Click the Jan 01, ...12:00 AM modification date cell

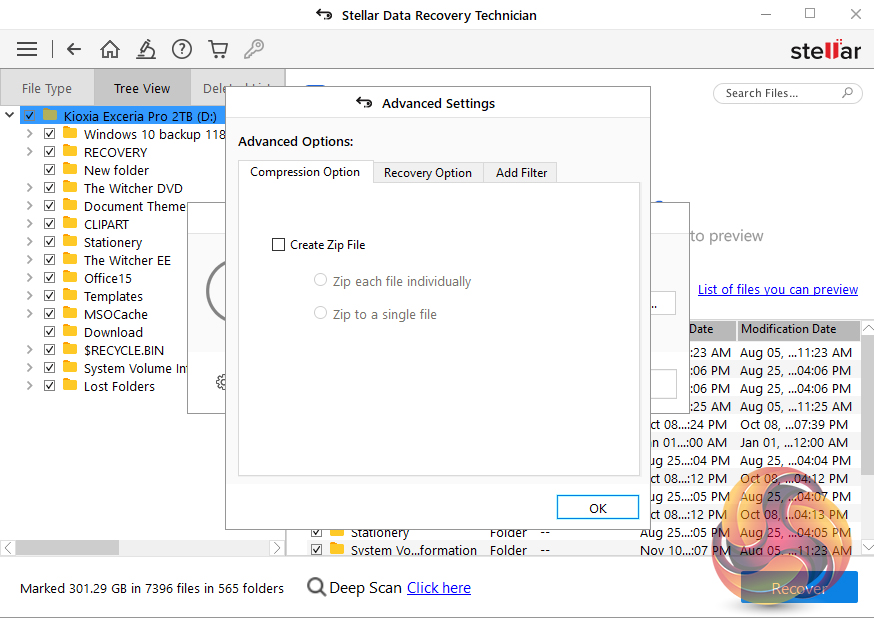pyautogui.click(x=794, y=443)
